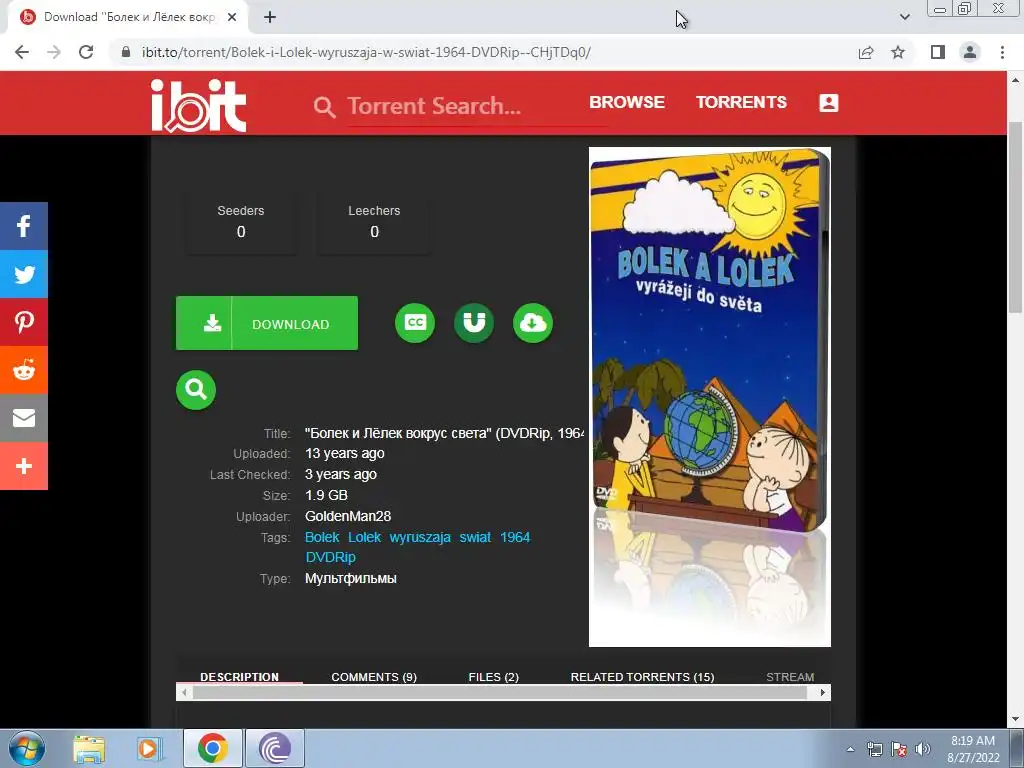Click the Bolek a Lolek cover image
Screen dimensions: 1024x768
(709, 396)
